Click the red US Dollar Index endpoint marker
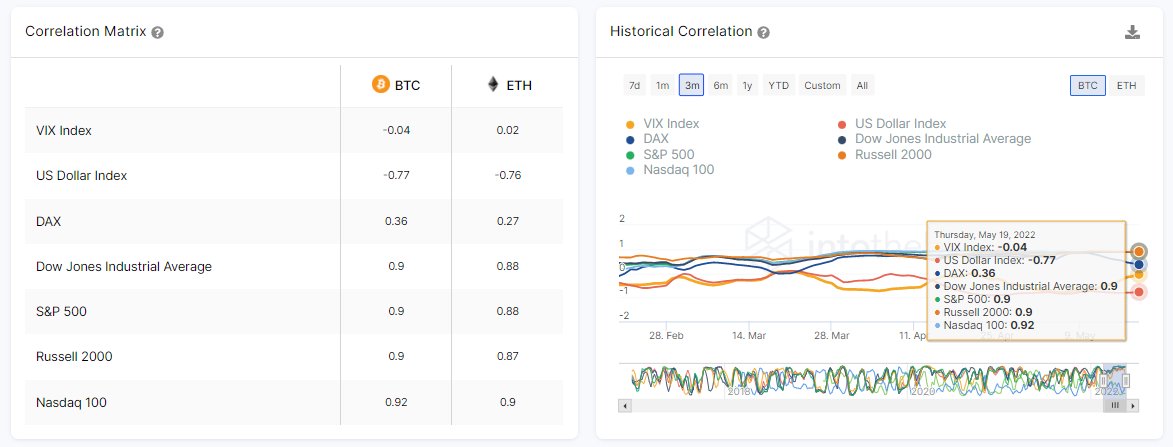This screenshot has height=447, width=1173. point(1139,292)
